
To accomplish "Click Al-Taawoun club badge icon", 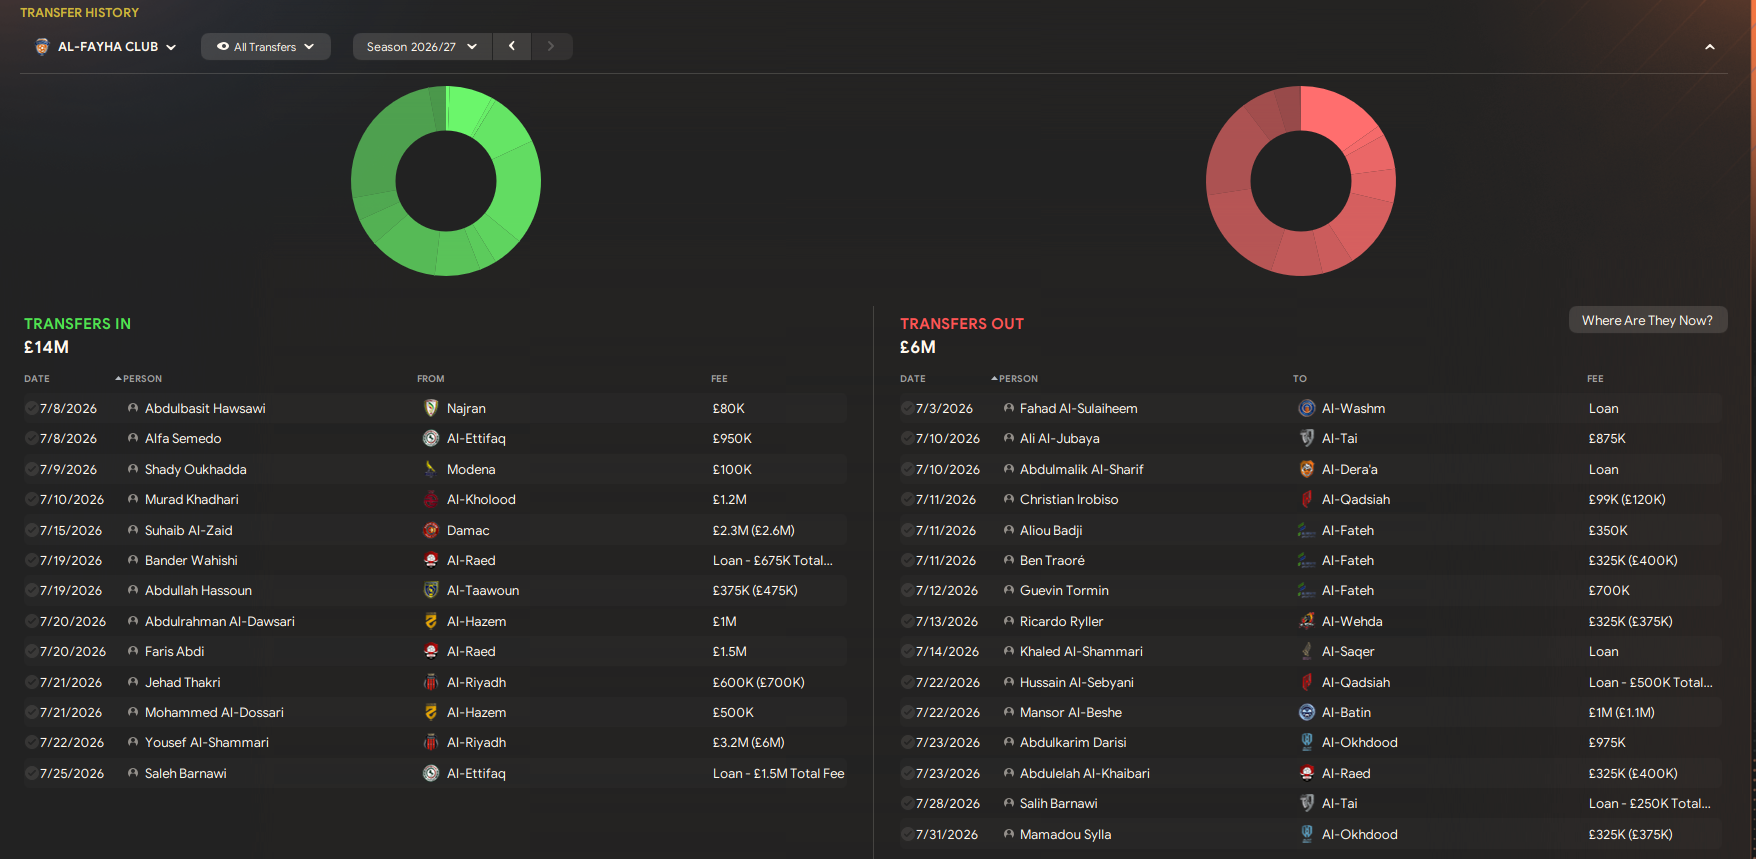I will 431,590.
